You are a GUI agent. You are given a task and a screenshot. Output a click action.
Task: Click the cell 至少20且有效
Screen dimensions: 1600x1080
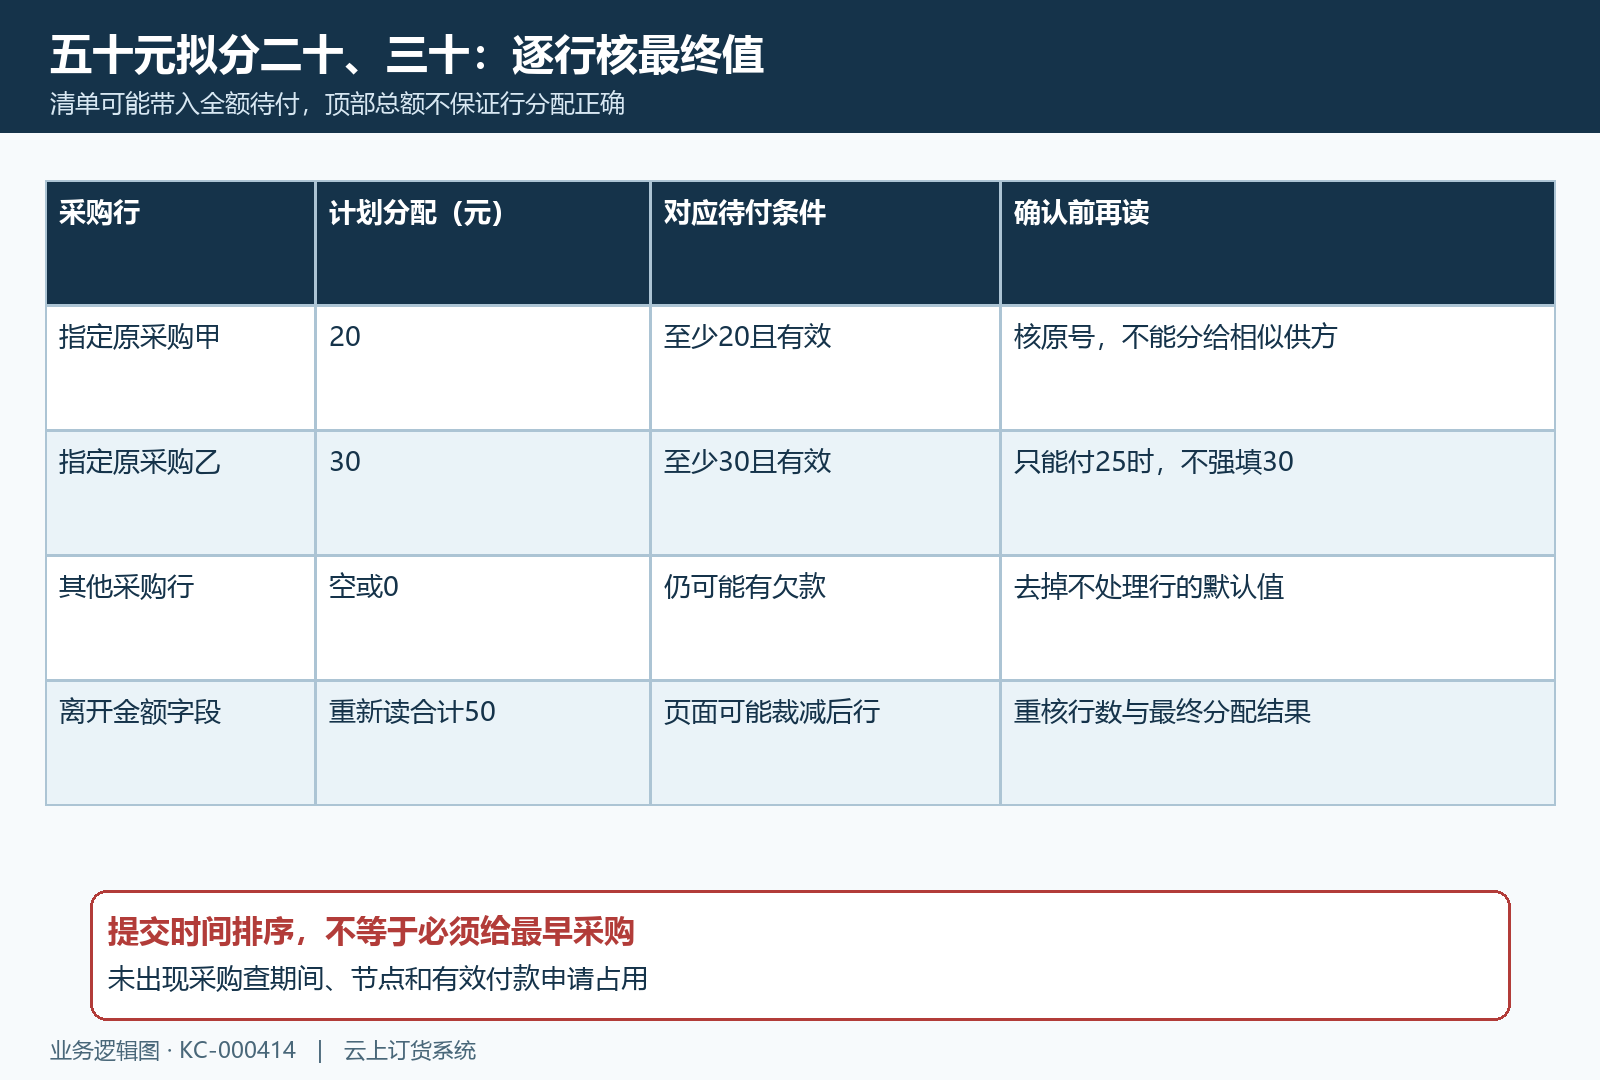748,337
